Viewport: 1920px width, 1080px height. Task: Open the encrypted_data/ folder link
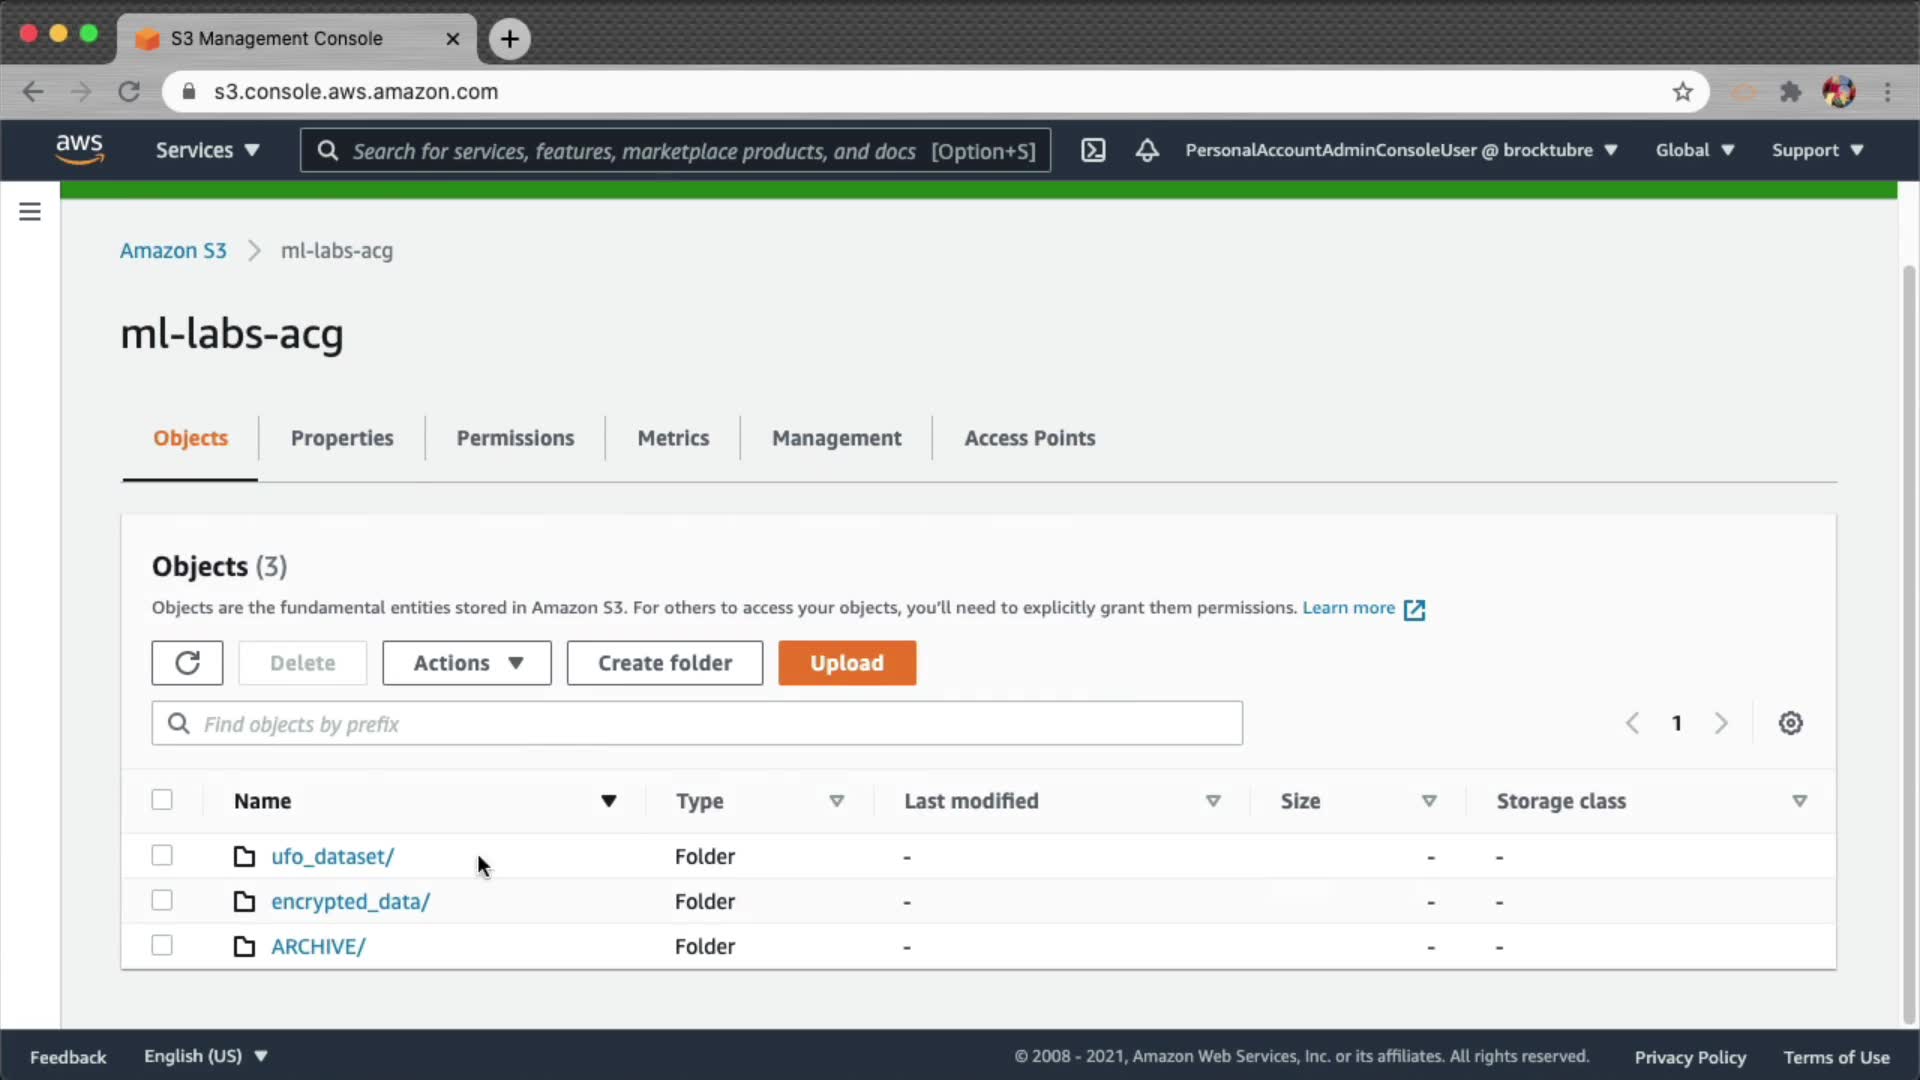350,901
